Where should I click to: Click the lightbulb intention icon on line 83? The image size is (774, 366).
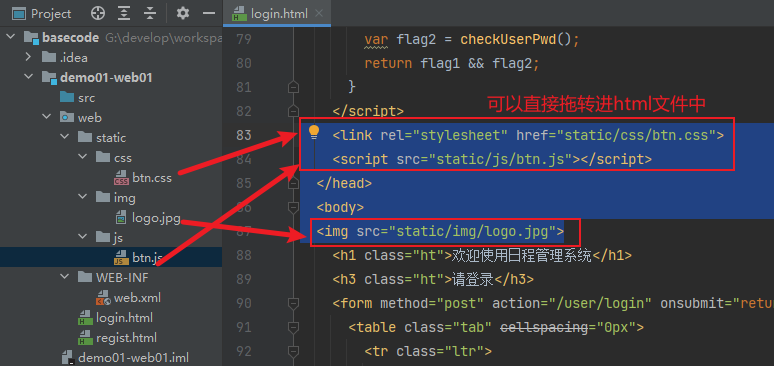click(314, 132)
